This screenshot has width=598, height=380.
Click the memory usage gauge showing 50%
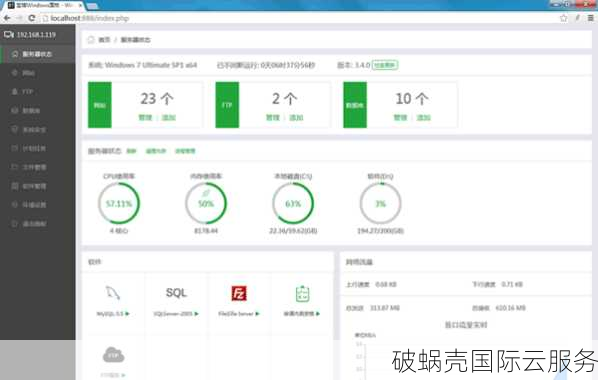(x=206, y=203)
